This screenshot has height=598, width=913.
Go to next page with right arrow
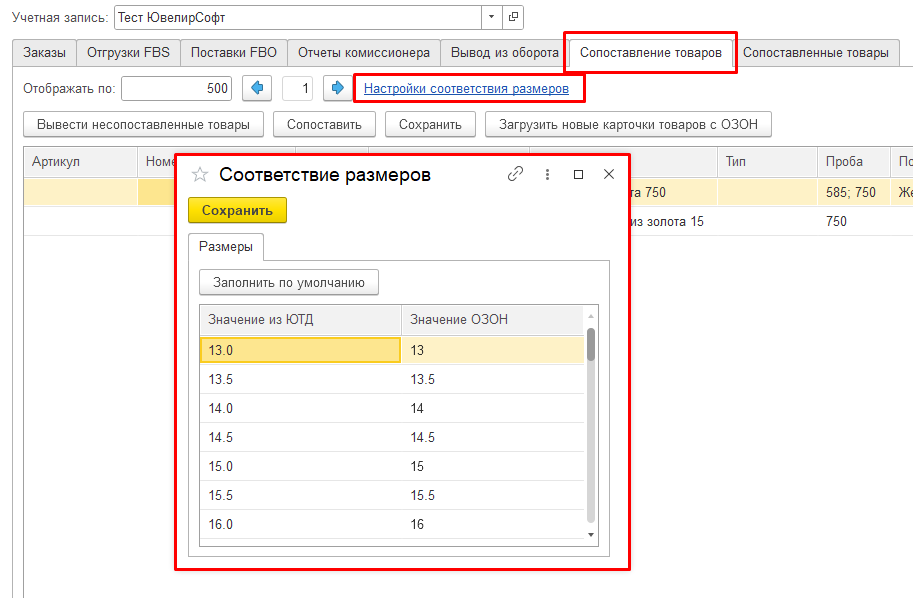(338, 89)
